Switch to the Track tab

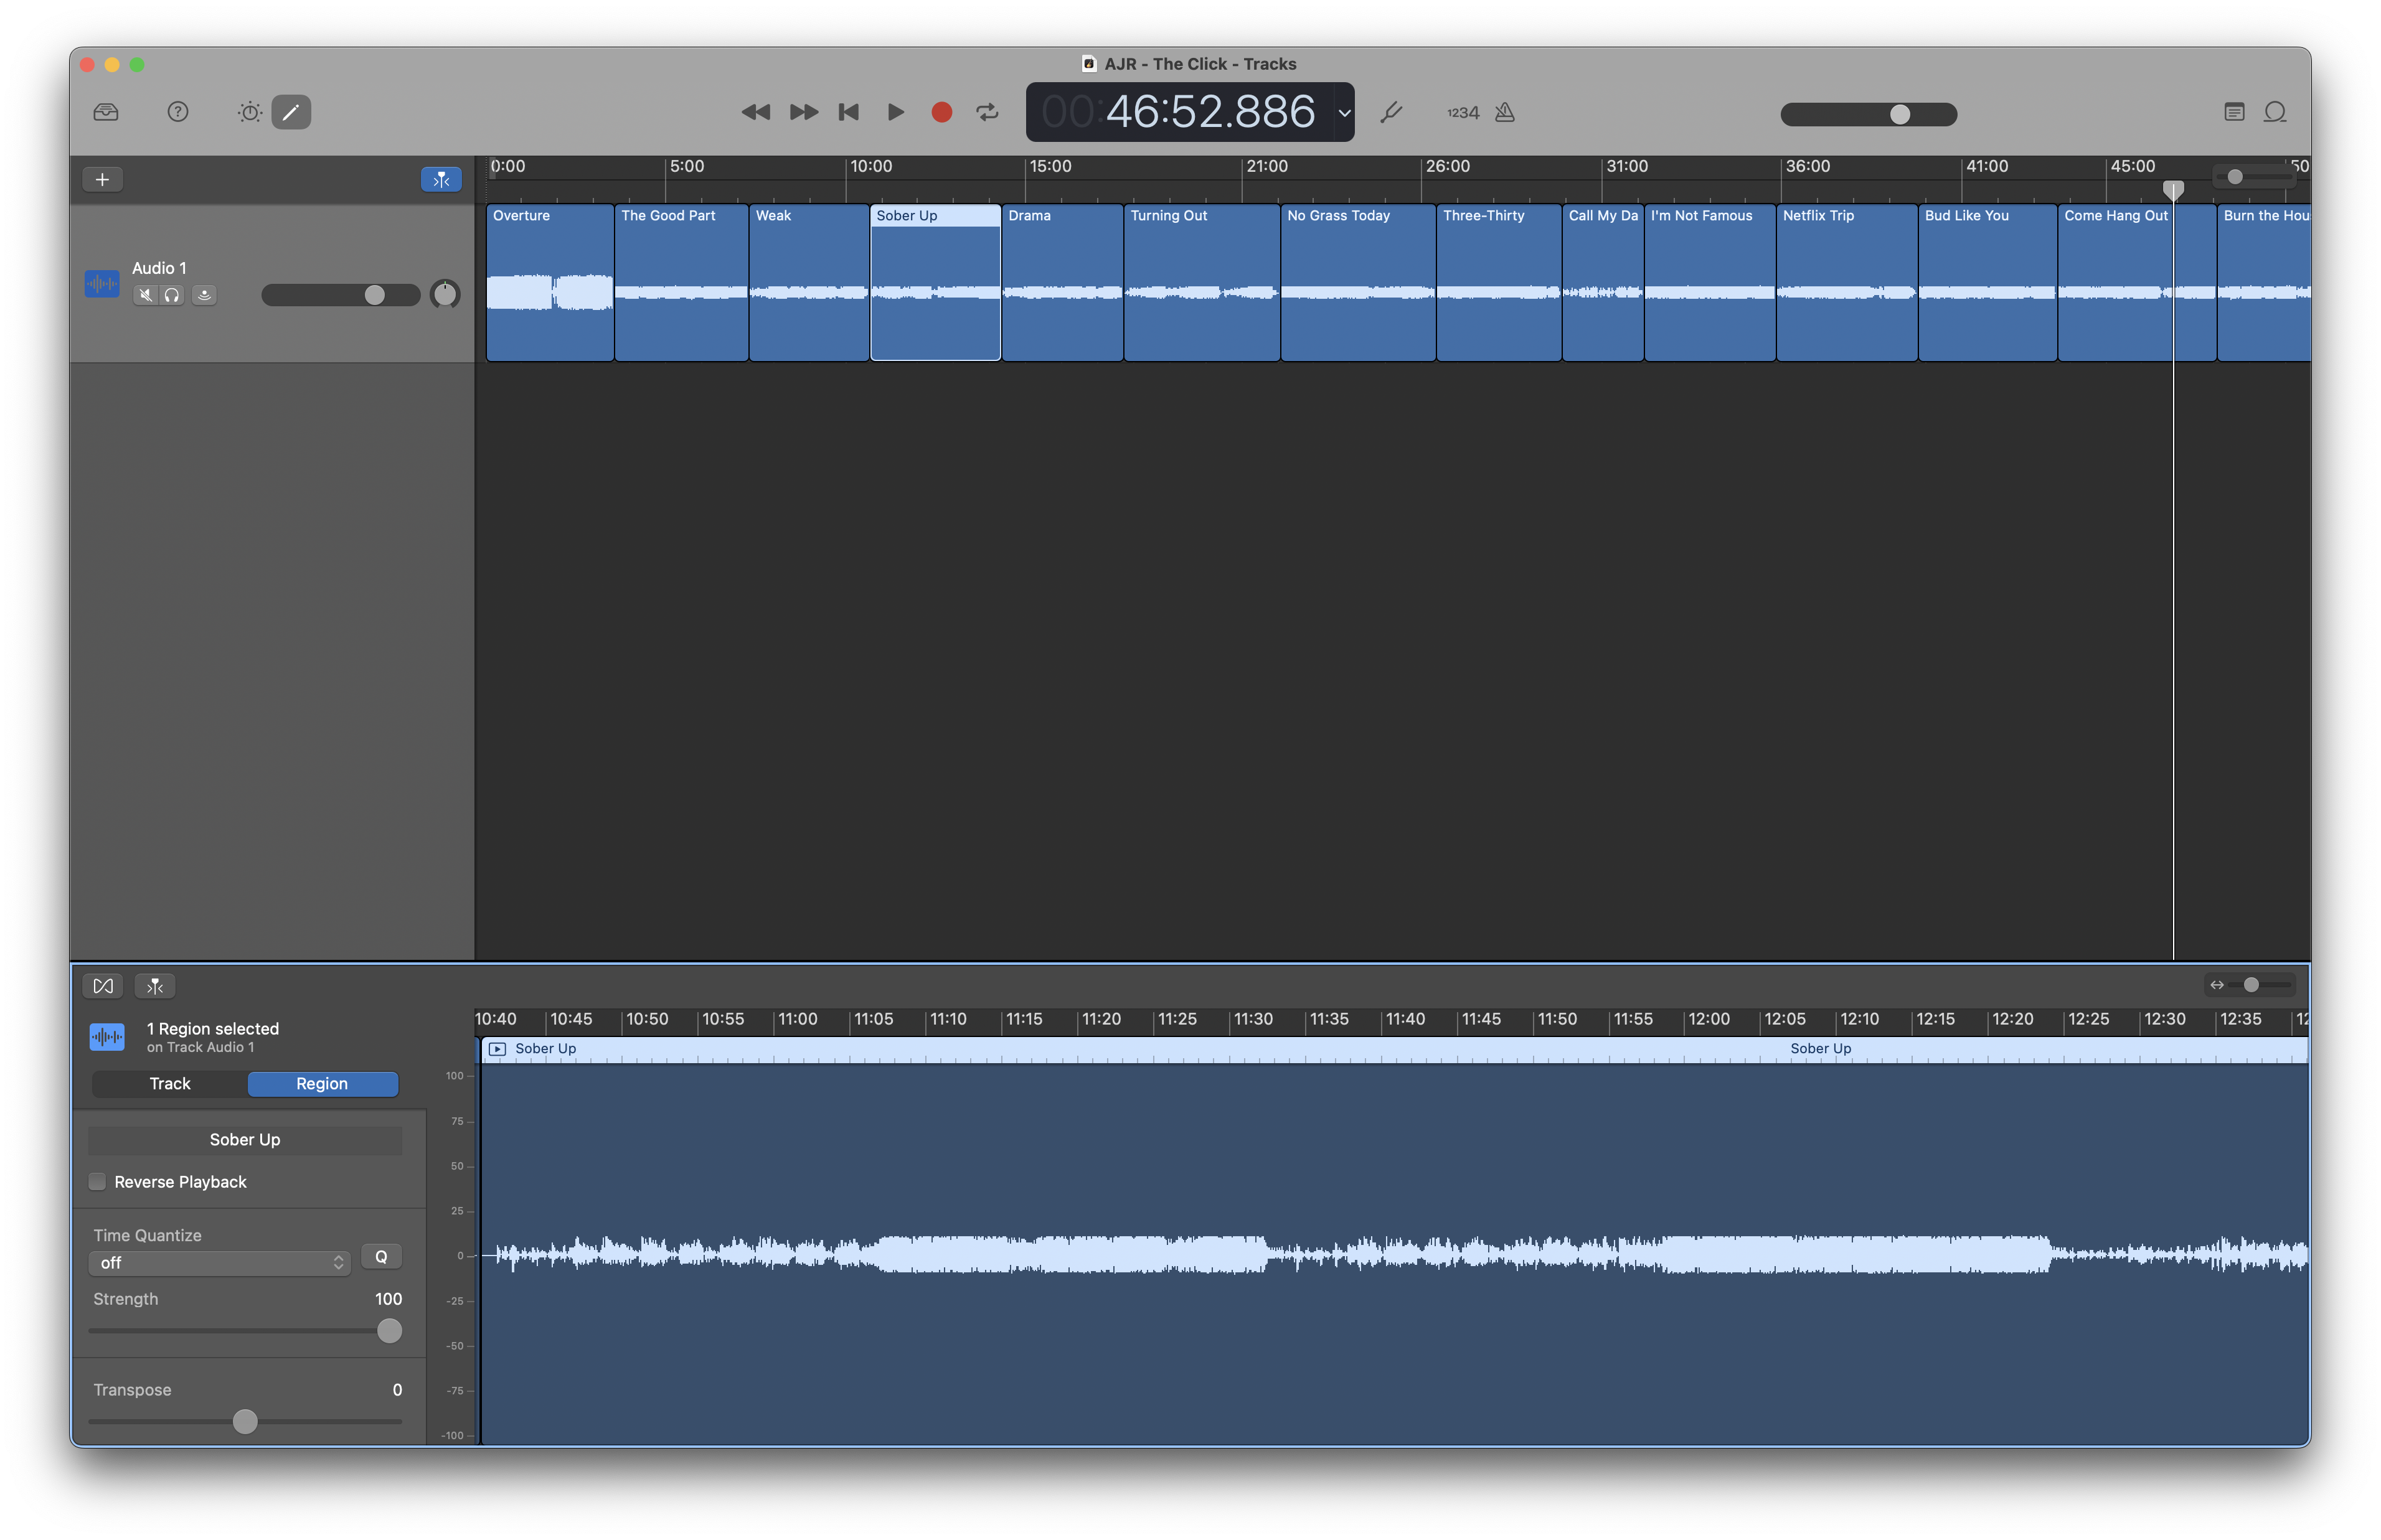[170, 1084]
